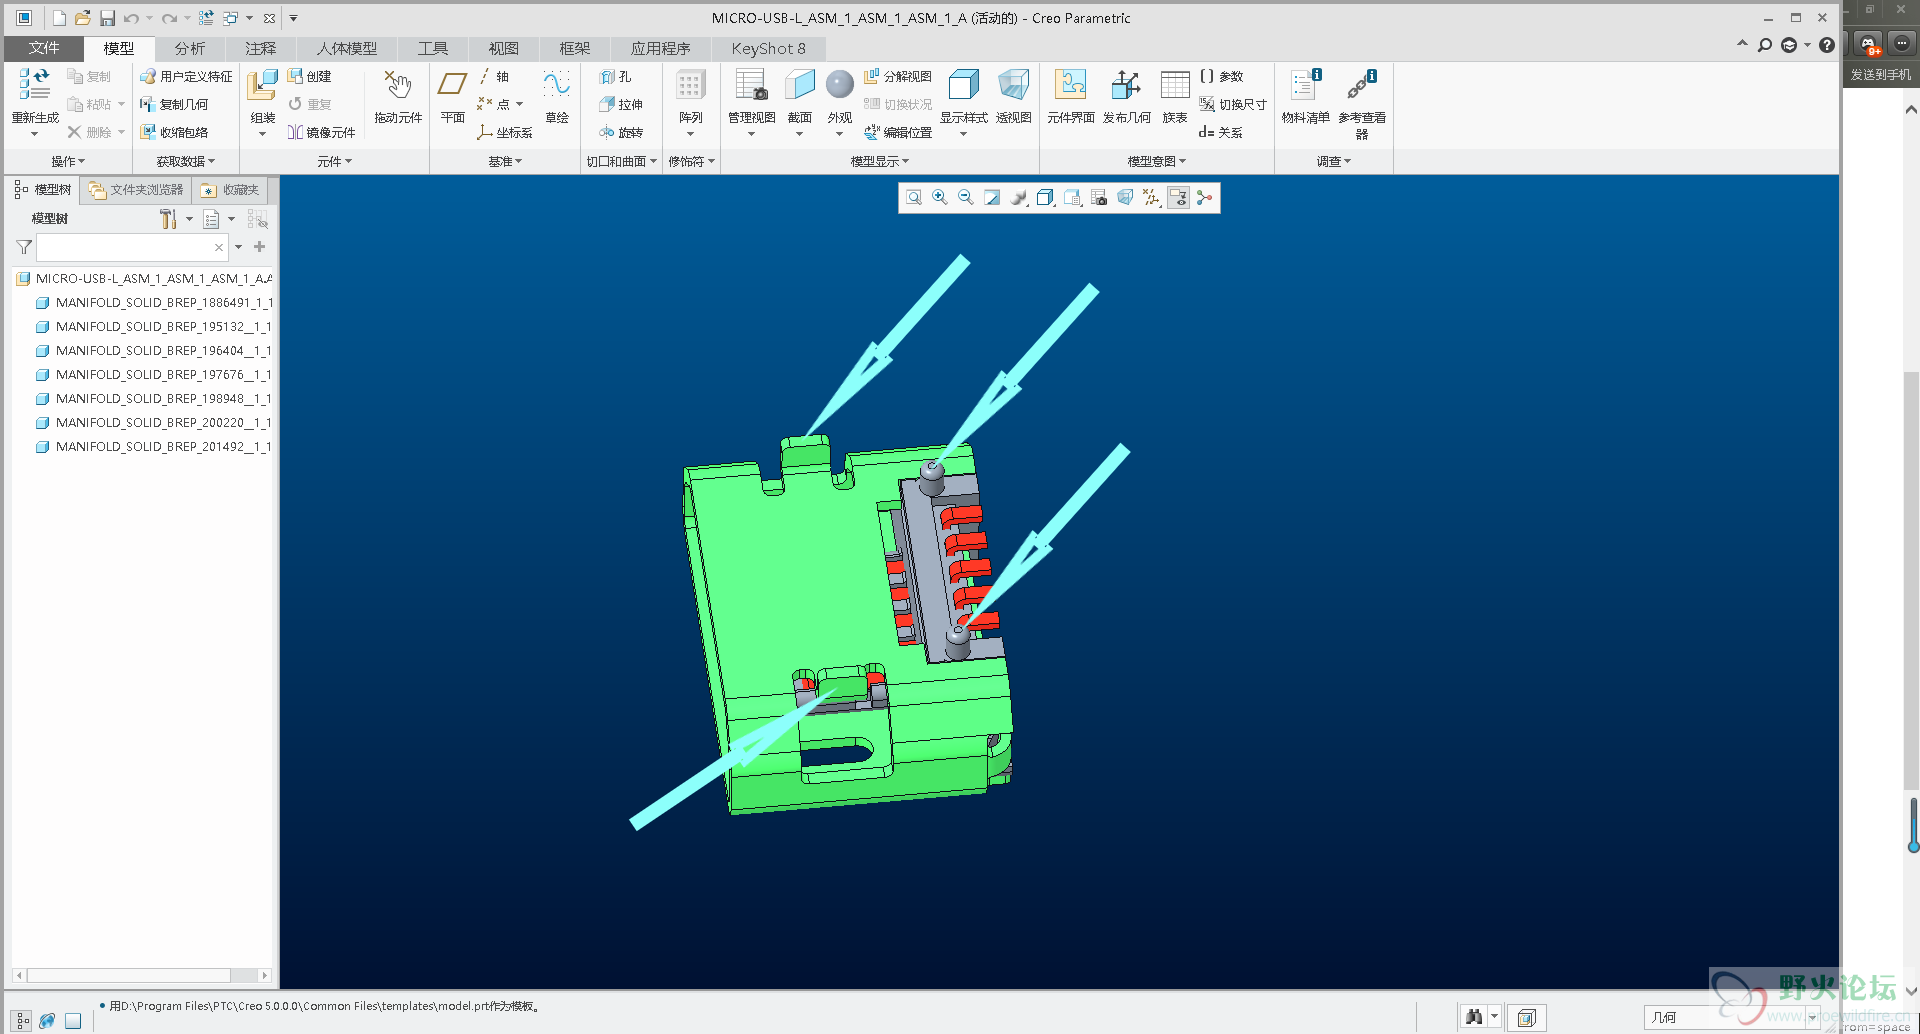Click the 草绘 (Sketch) tool icon
The height and width of the screenshot is (1034, 1920).
tap(557, 85)
